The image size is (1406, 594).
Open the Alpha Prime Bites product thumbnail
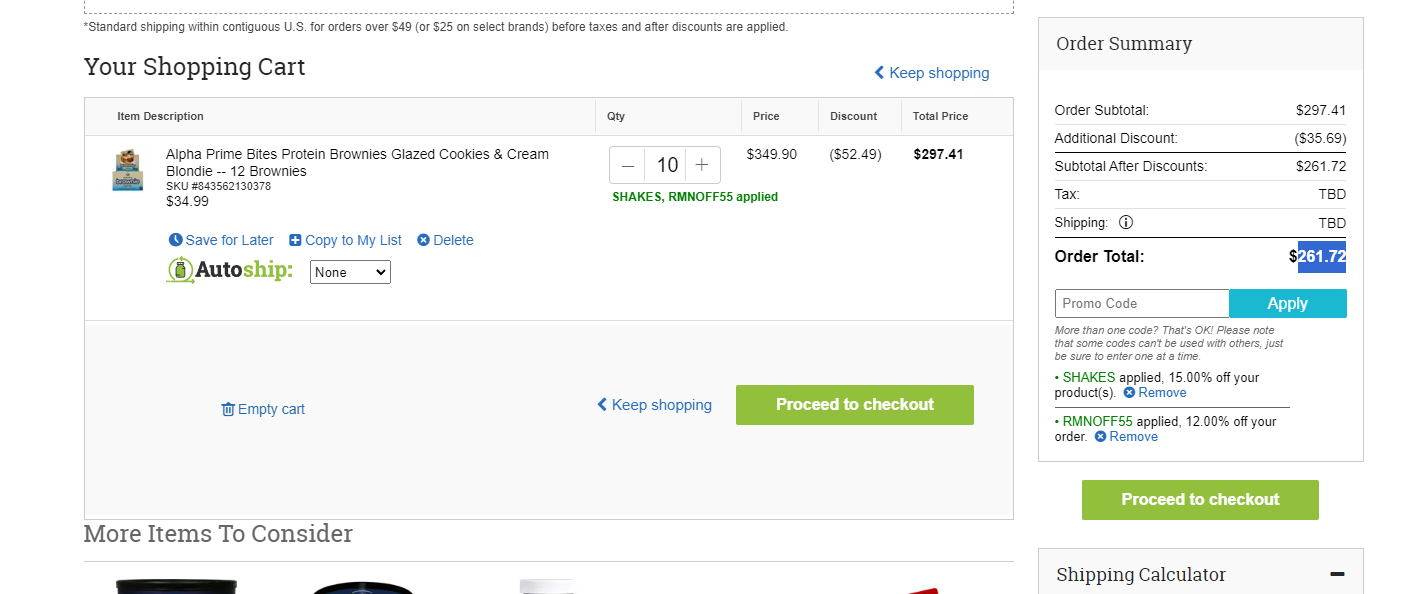[128, 170]
